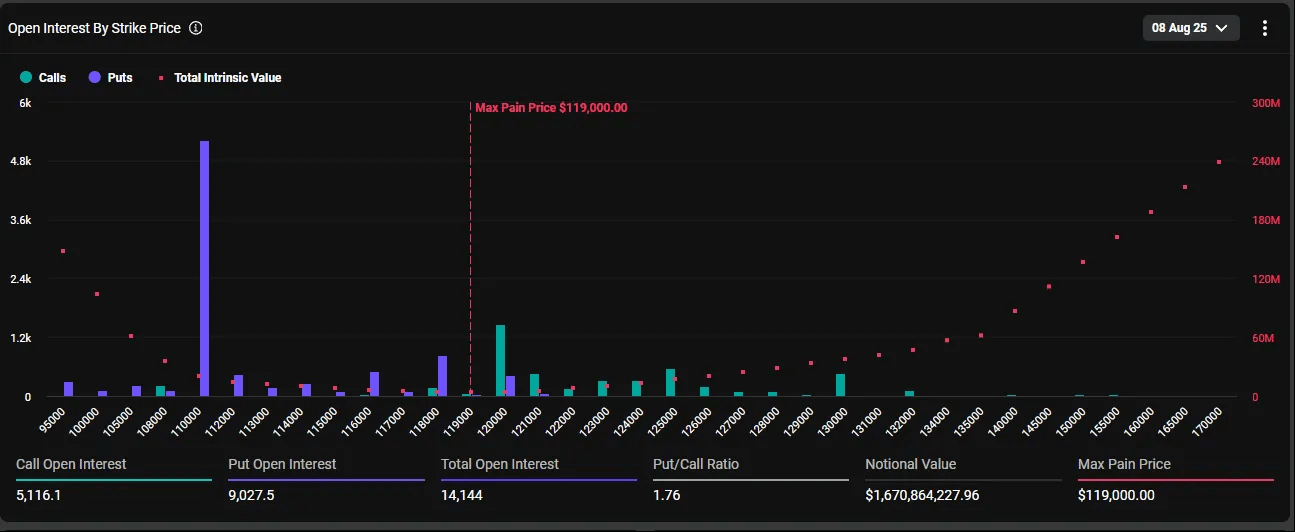Click the 130000 calls bar
The image size is (1295, 532).
click(x=840, y=385)
